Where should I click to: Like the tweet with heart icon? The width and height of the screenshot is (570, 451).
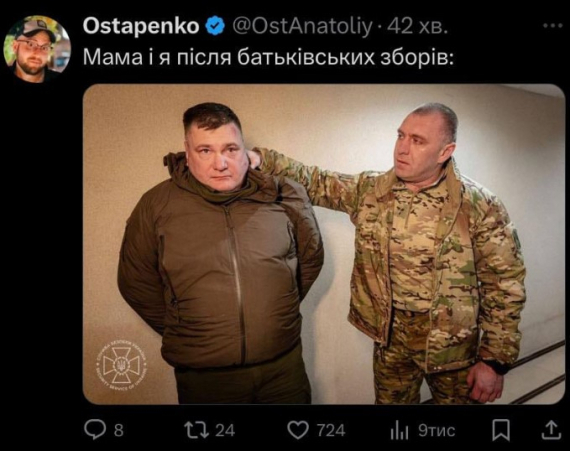[298, 431]
